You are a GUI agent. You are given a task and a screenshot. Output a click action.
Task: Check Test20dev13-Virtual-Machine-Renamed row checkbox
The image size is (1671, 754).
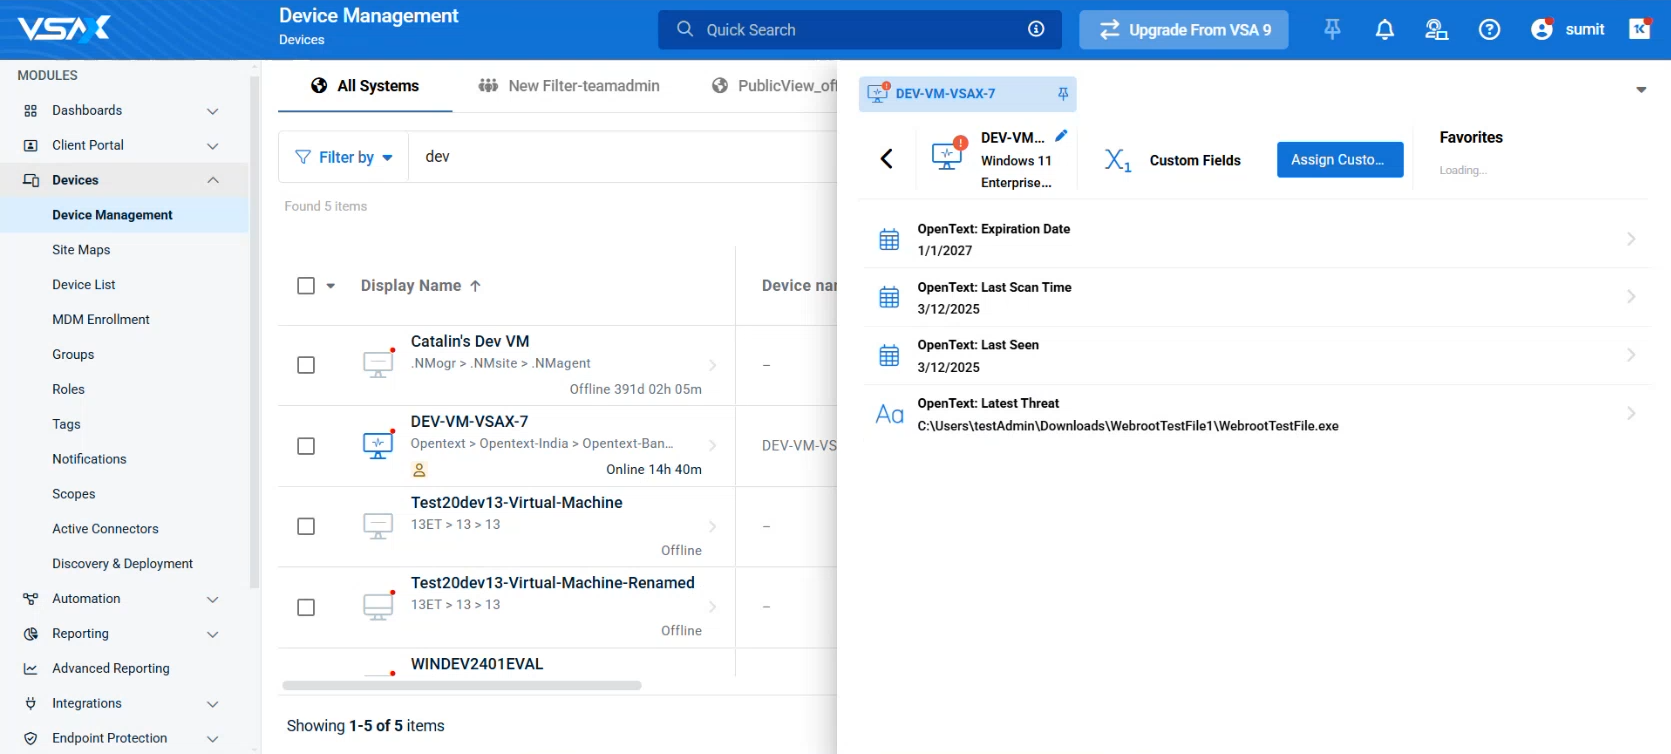pyautogui.click(x=306, y=607)
